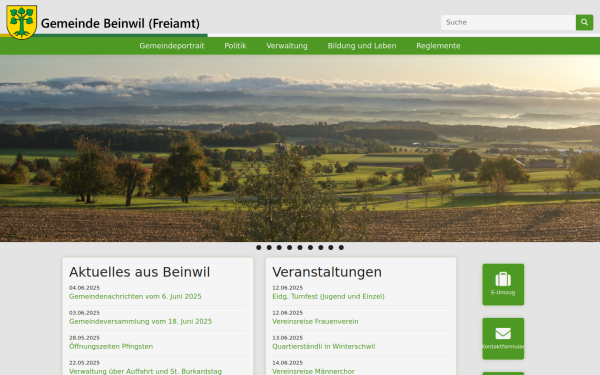Select the fourth slideshow dot

(290, 248)
